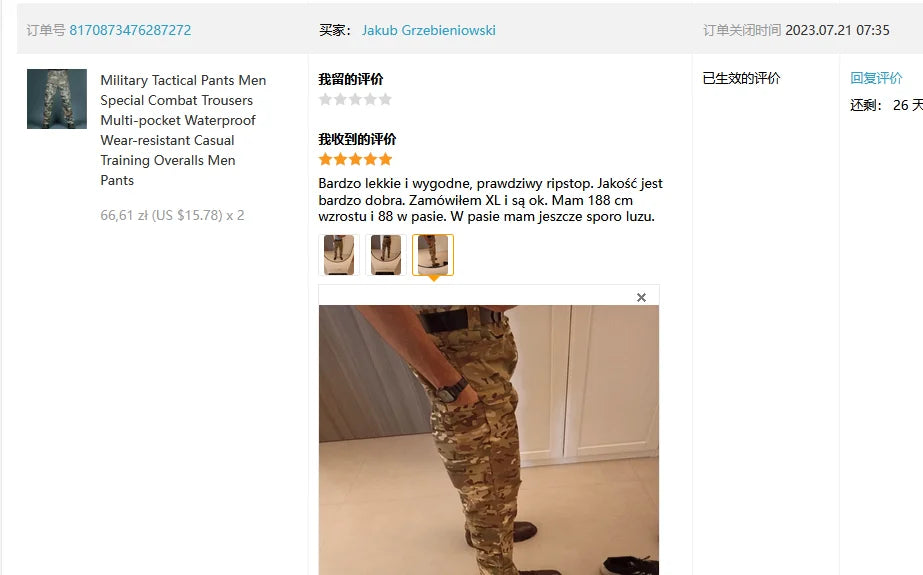This screenshot has height=575, width=923.
Task: Click fifth orange star under 我收到的评价
Action: click(x=385, y=159)
